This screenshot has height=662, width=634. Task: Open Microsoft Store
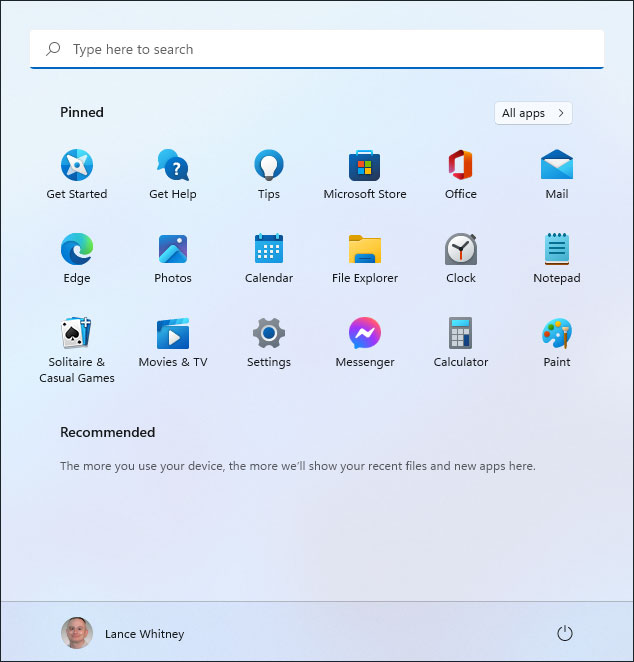coord(365,166)
